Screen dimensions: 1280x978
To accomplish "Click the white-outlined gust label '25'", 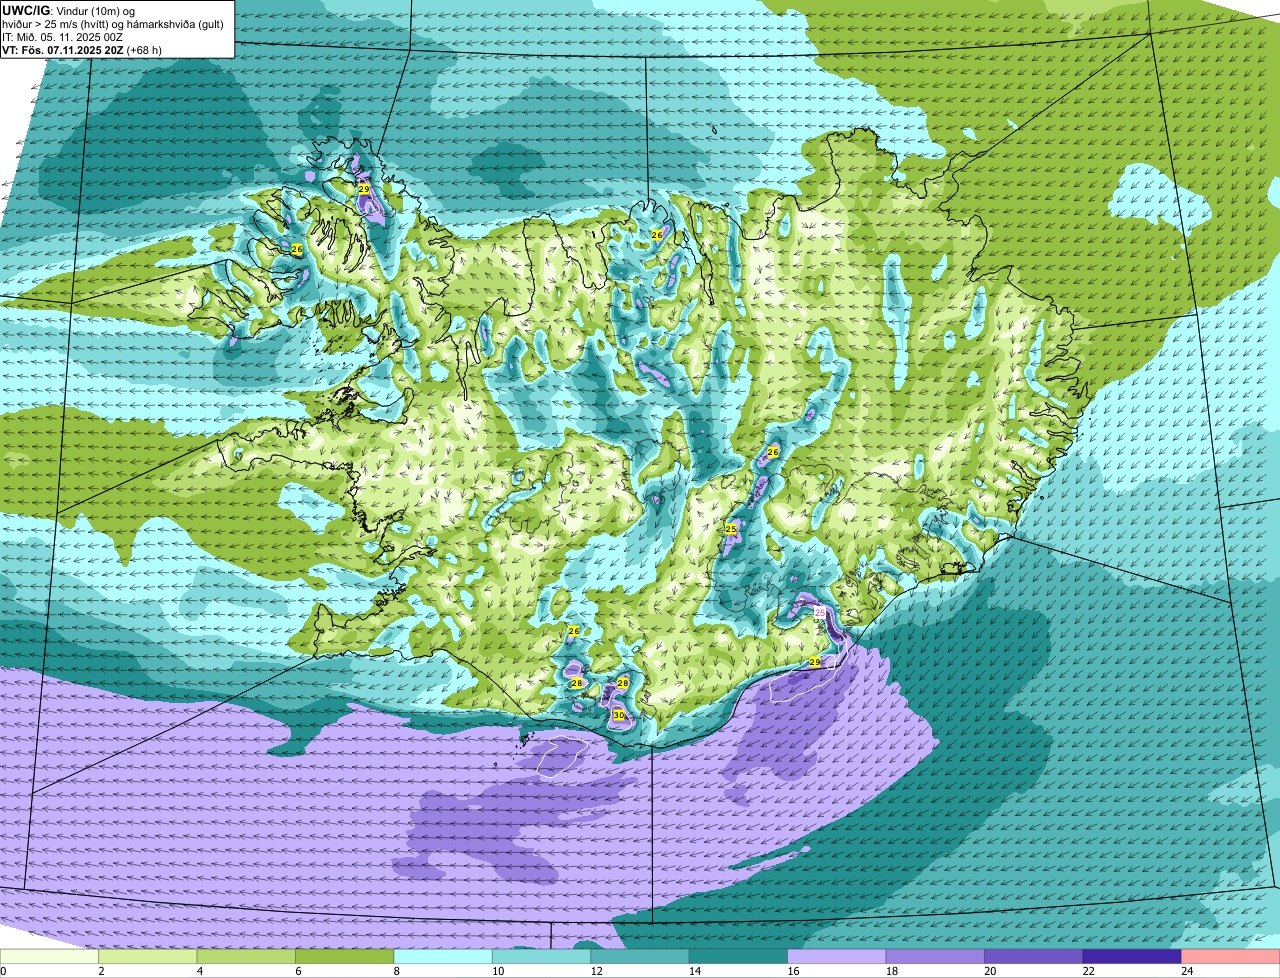I will 820,613.
